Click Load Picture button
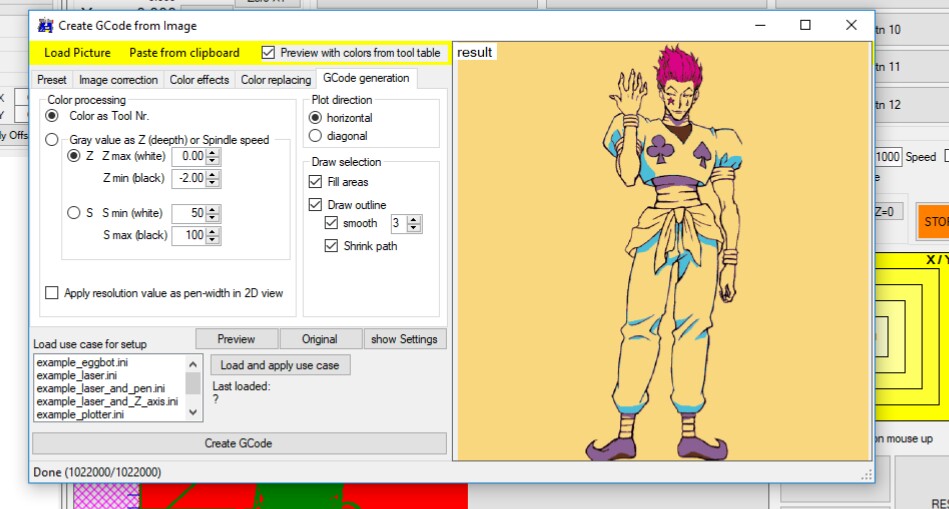Viewport: 949px width, 509px height. click(77, 53)
